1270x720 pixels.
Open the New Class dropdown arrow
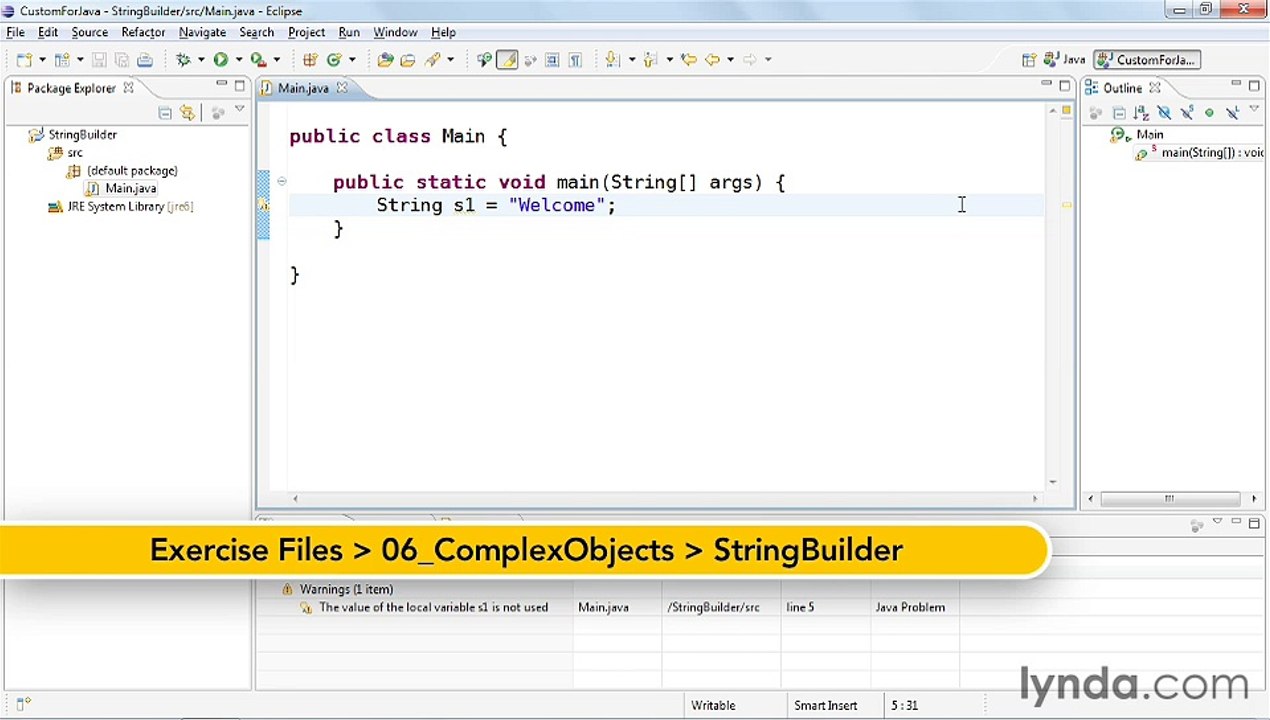(x=352, y=60)
